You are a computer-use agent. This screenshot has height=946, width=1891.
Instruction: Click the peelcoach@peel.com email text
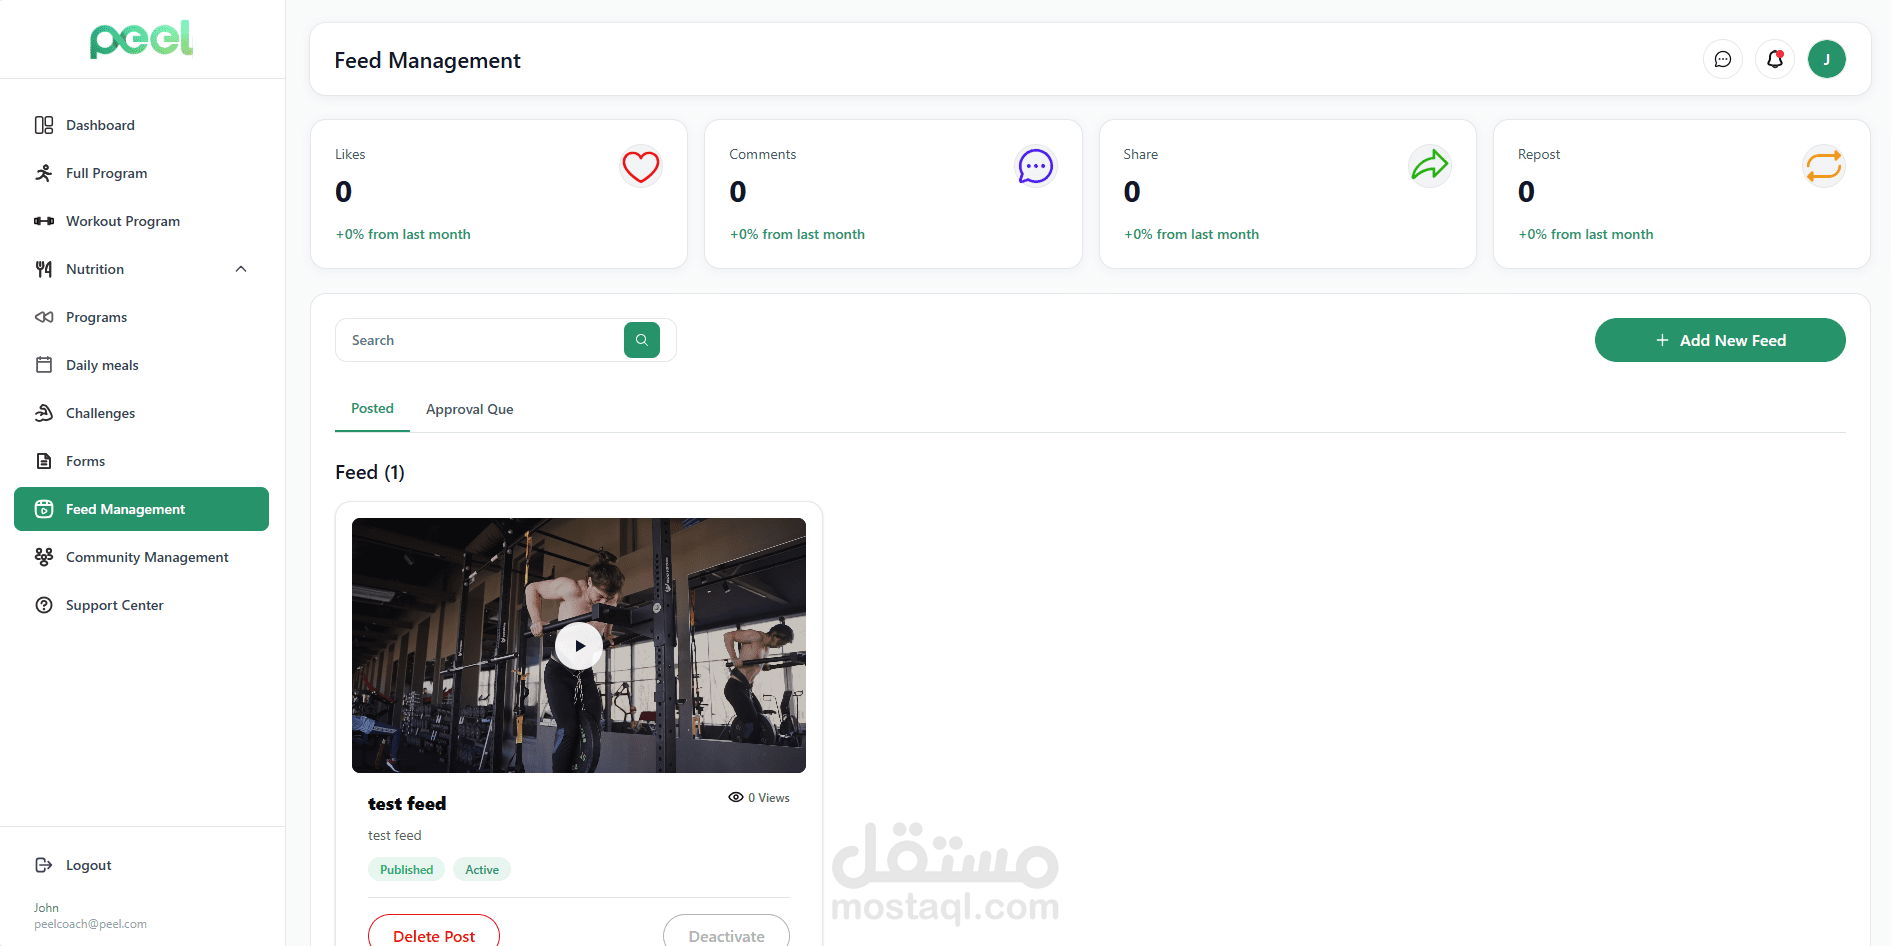click(x=90, y=924)
